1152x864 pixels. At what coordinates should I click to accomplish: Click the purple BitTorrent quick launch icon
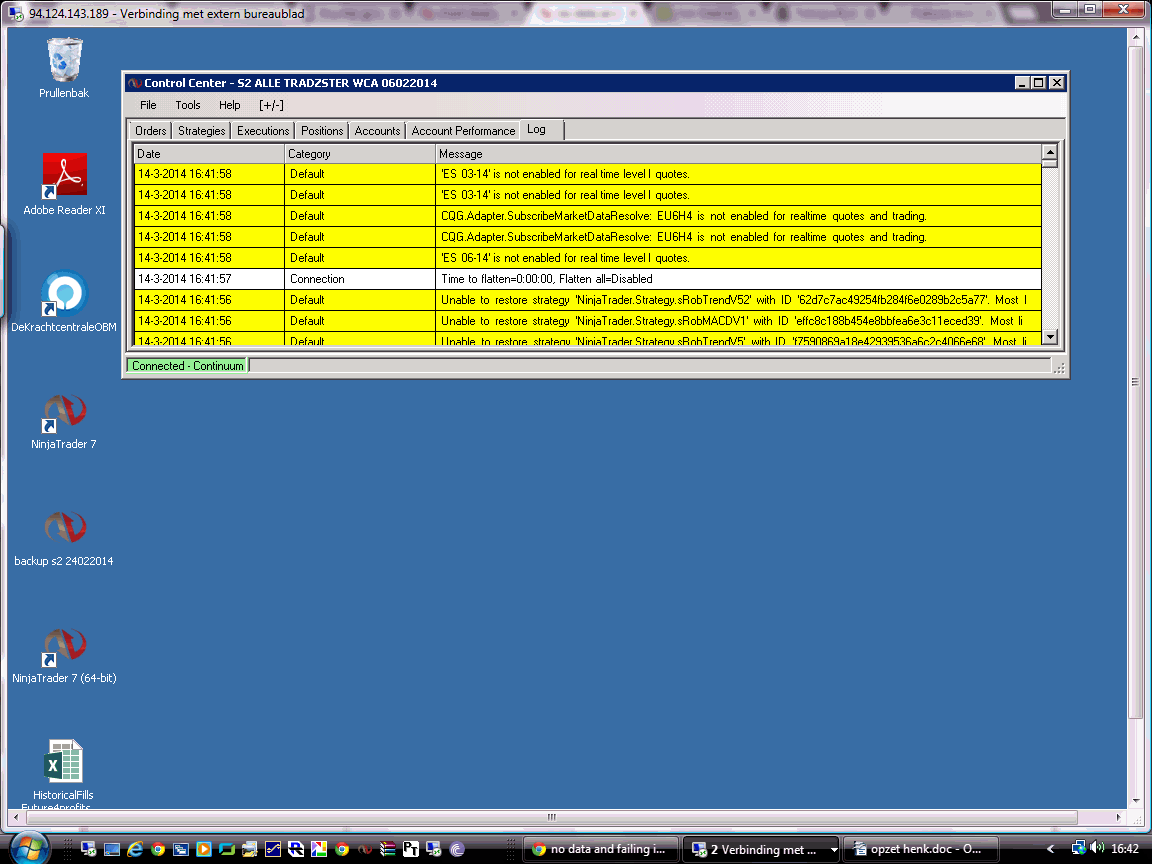point(457,849)
